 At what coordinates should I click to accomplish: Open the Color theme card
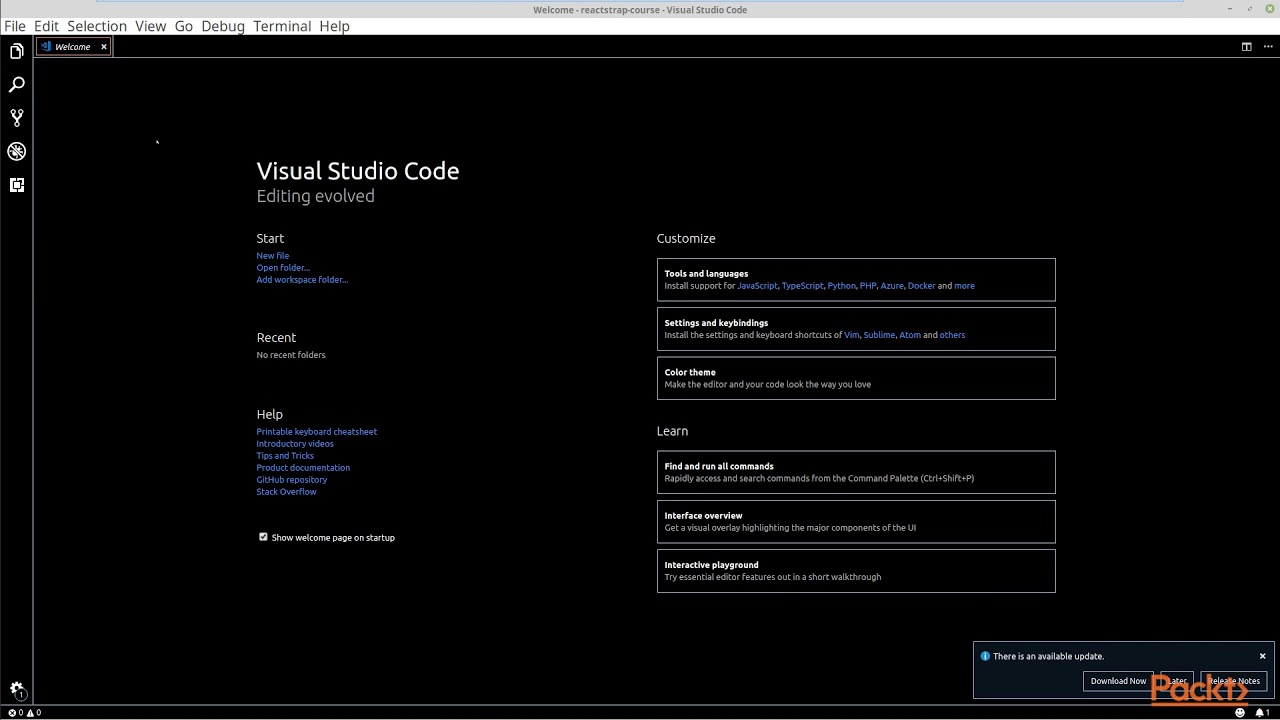pyautogui.click(x=856, y=378)
